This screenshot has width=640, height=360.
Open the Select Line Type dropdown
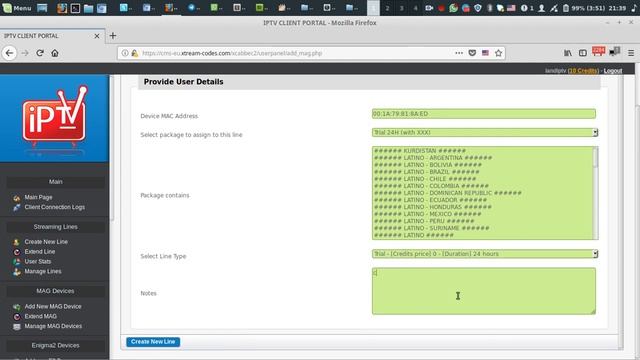tap(485, 253)
